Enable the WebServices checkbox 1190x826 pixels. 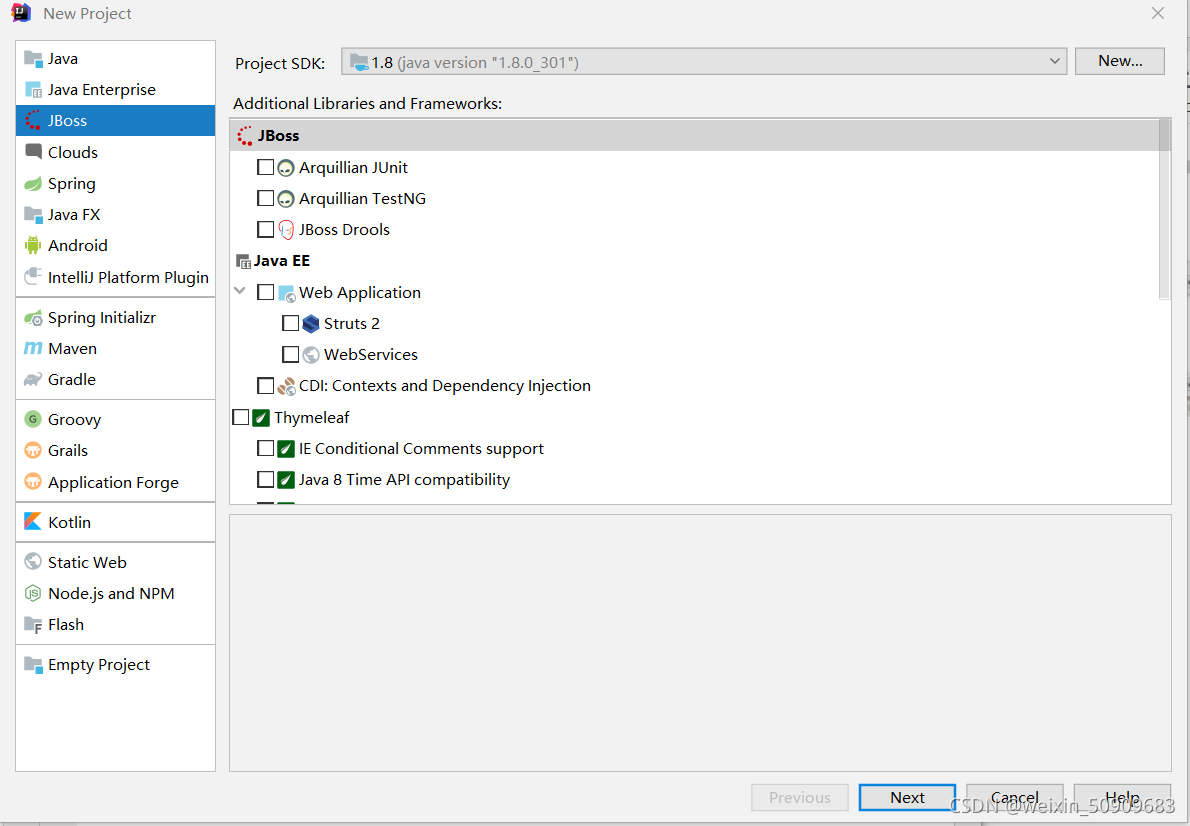pyautogui.click(x=291, y=355)
